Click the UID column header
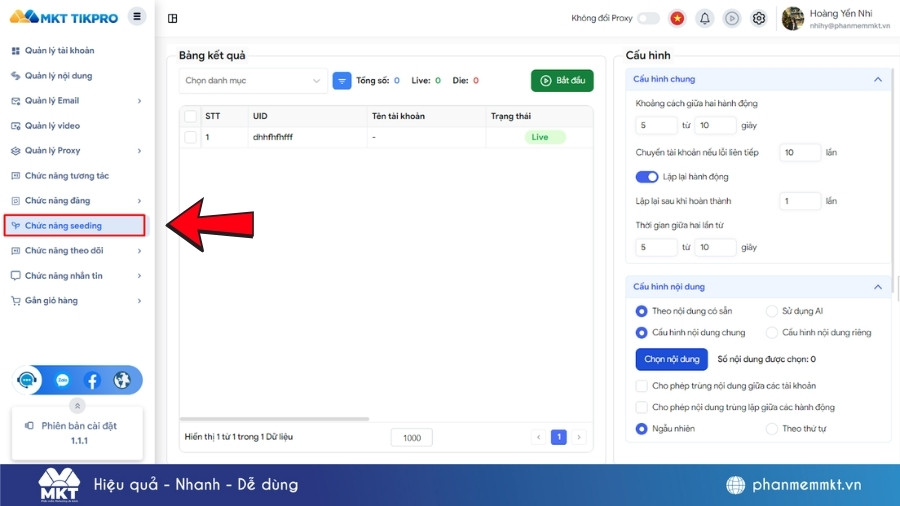This screenshot has height=506, width=900. pyautogui.click(x=307, y=116)
